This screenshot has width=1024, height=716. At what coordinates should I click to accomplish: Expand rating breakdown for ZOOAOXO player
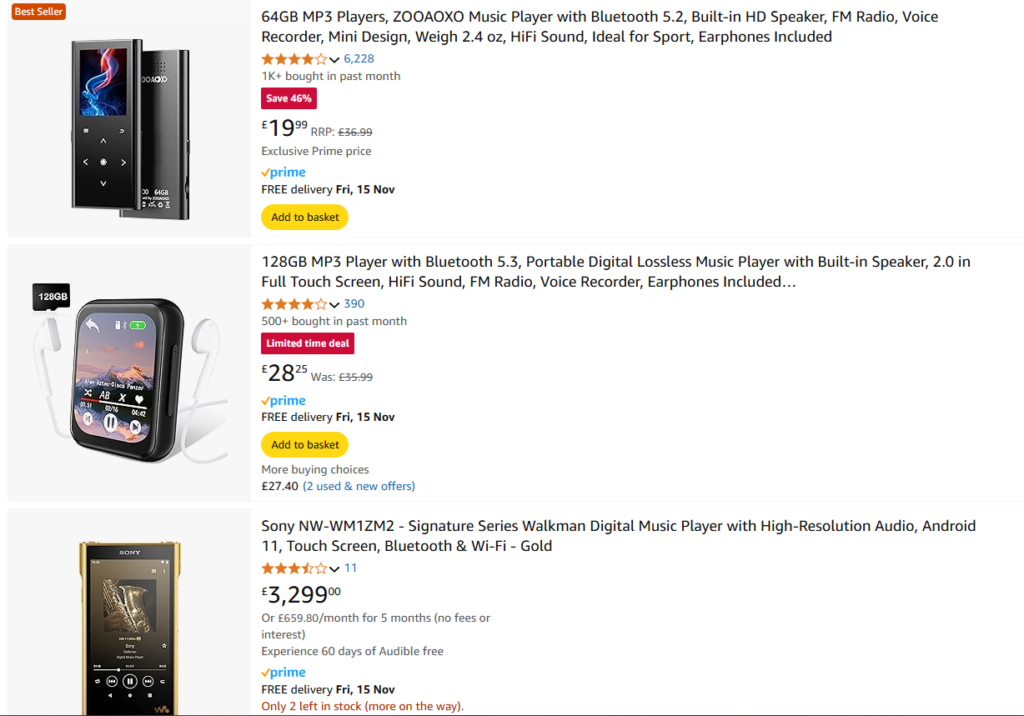coord(334,60)
